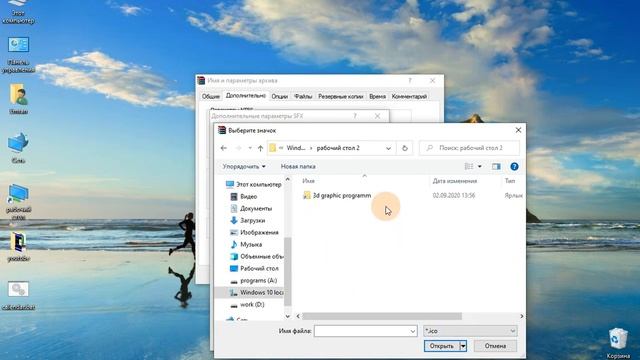Open Control Panel desktop icon
Viewport: 640px width, 360px height.
[x=18, y=55]
